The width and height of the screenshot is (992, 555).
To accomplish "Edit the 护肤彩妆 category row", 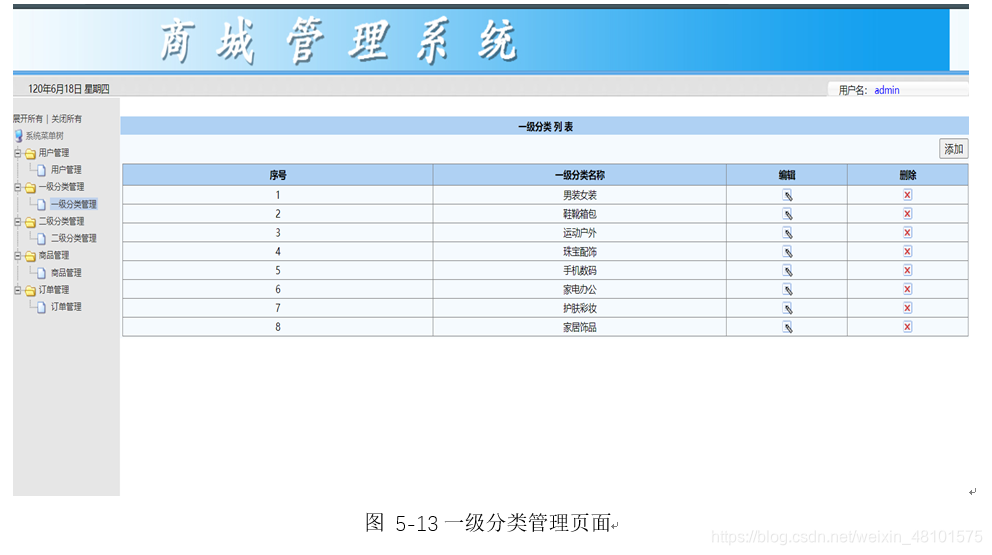I will (787, 309).
